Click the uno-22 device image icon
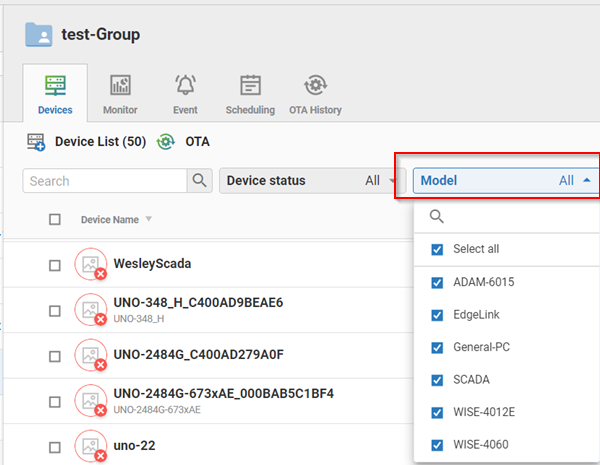Viewport: 600px width, 465px height. (x=90, y=446)
